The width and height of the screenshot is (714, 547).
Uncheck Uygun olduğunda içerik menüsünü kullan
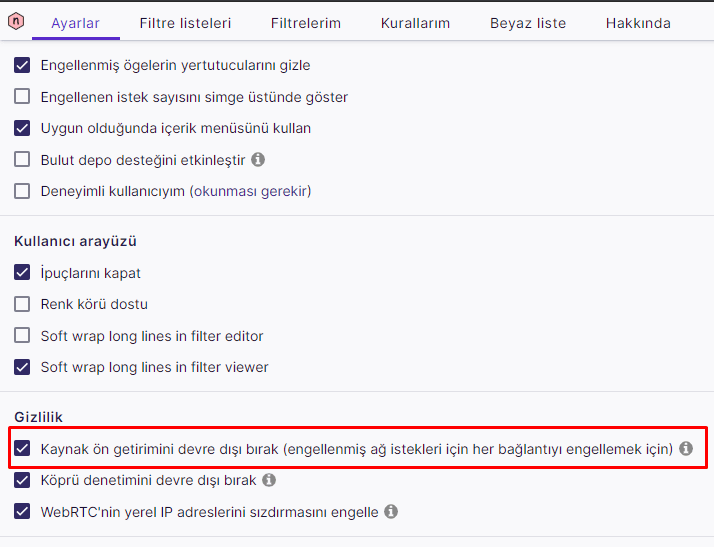pos(22,128)
